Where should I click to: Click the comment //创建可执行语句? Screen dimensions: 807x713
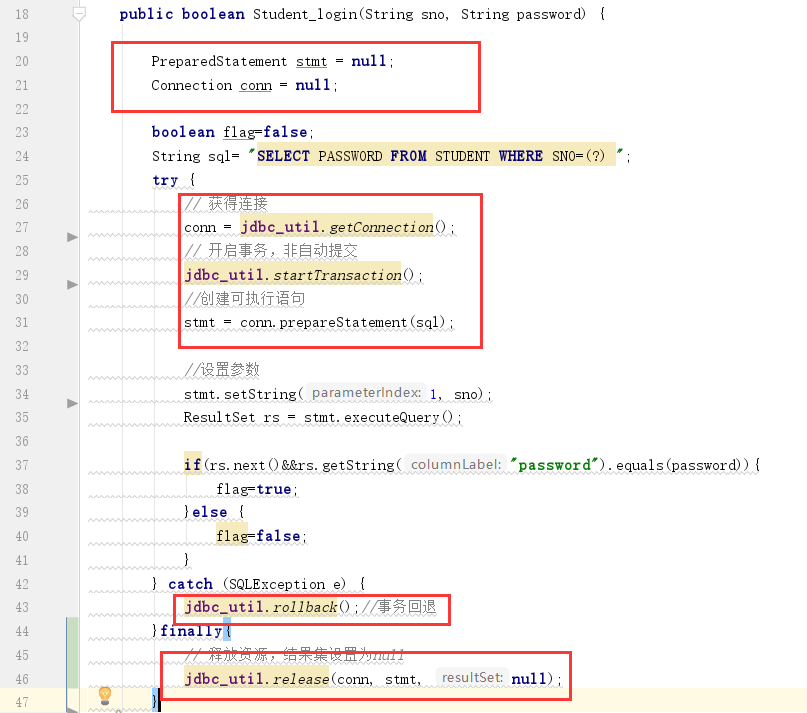[x=244, y=299]
